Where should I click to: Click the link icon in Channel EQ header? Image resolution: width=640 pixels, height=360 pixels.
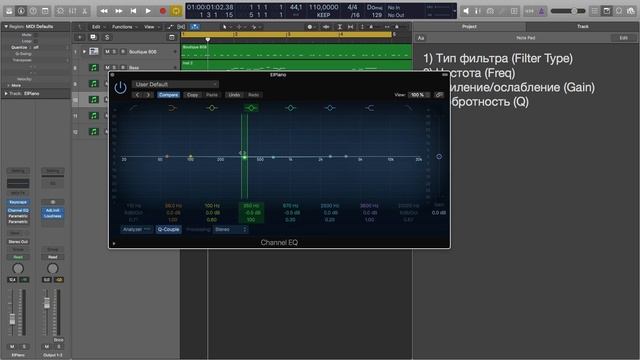coord(439,95)
